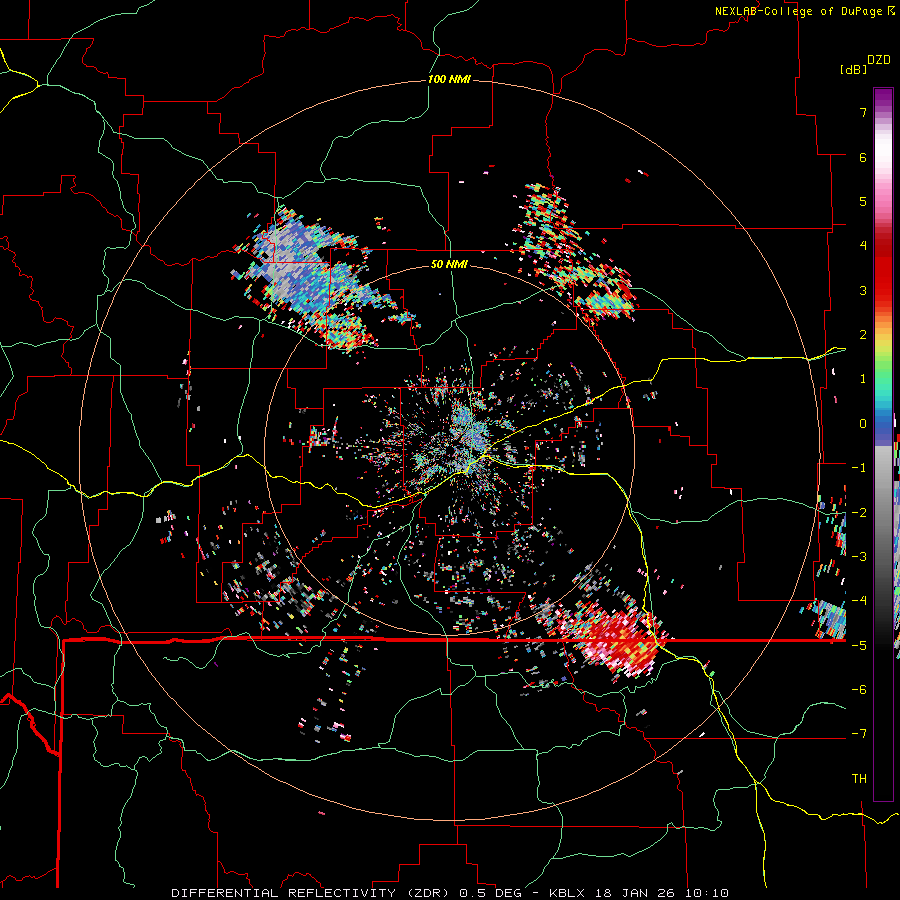The height and width of the screenshot is (900, 900).
Task: Click the DZD product label
Action: [x=879, y=60]
